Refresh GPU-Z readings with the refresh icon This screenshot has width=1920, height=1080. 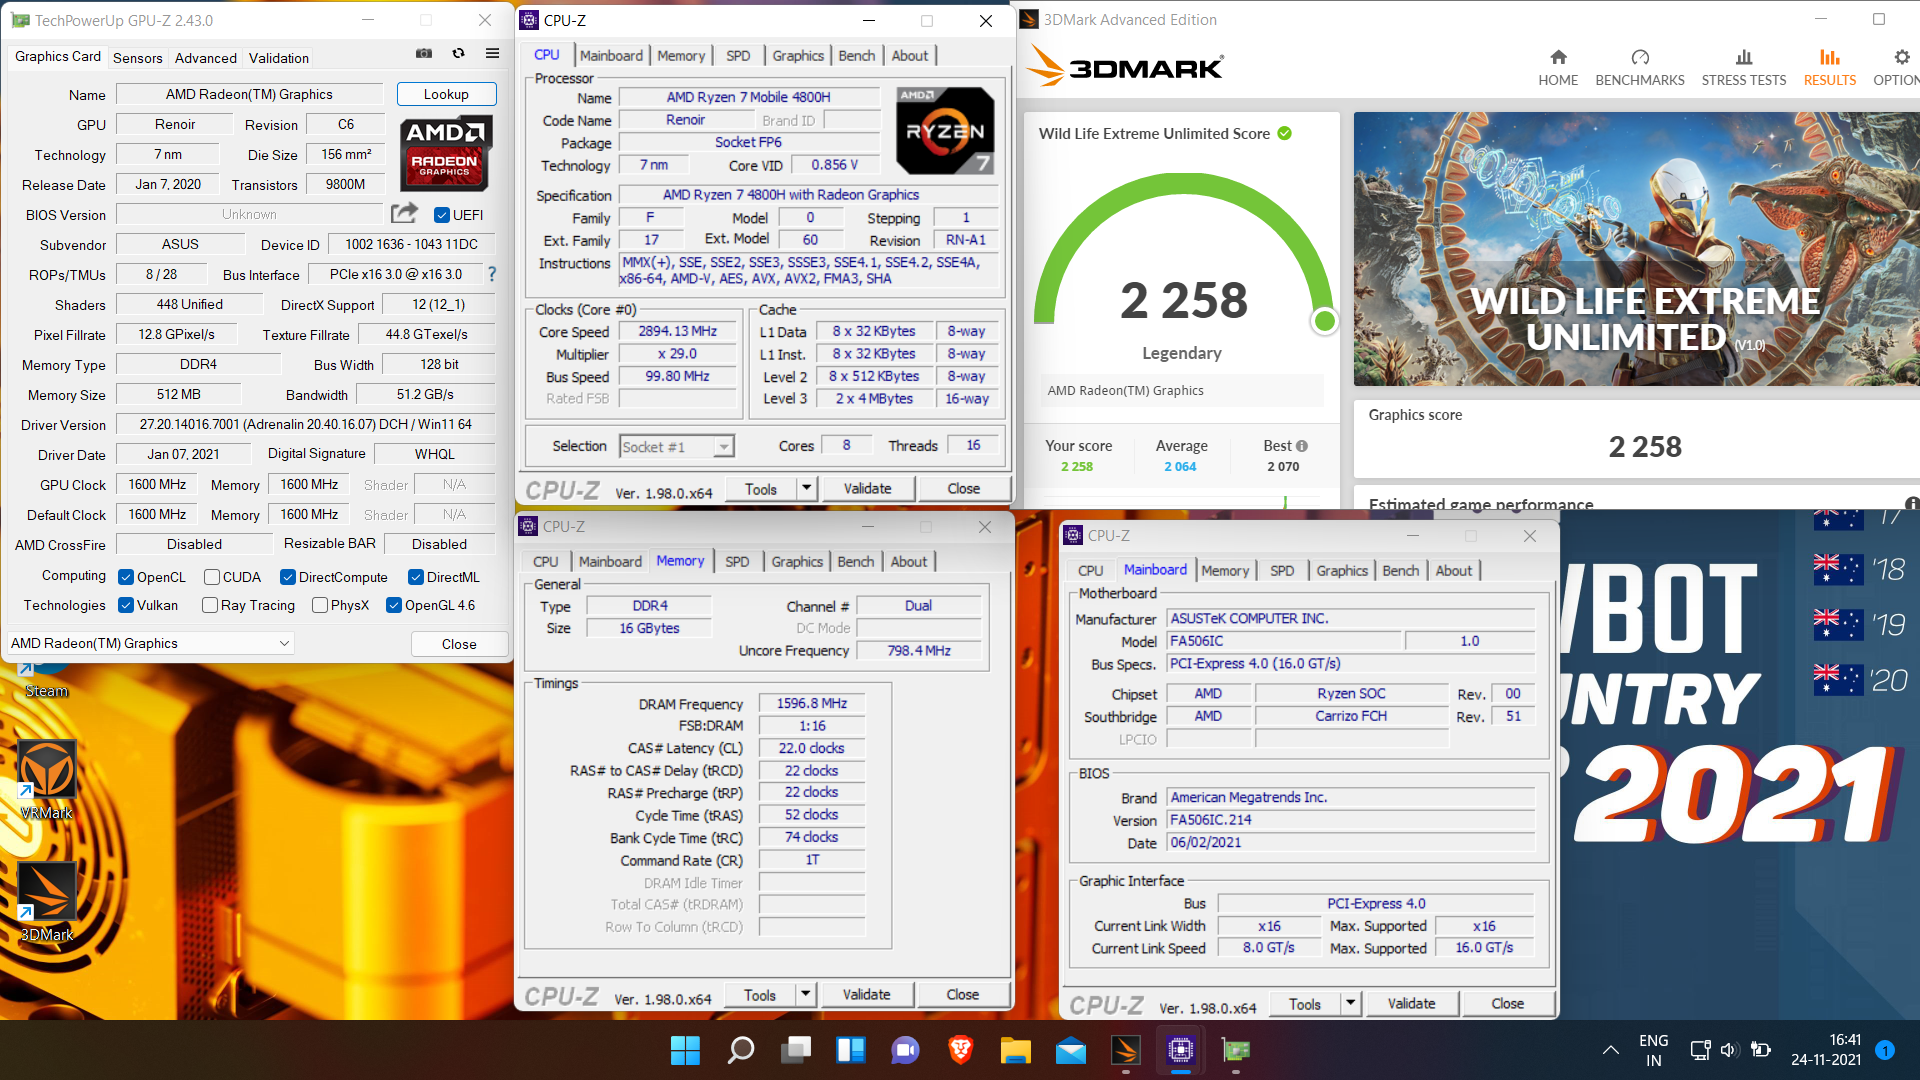point(458,54)
